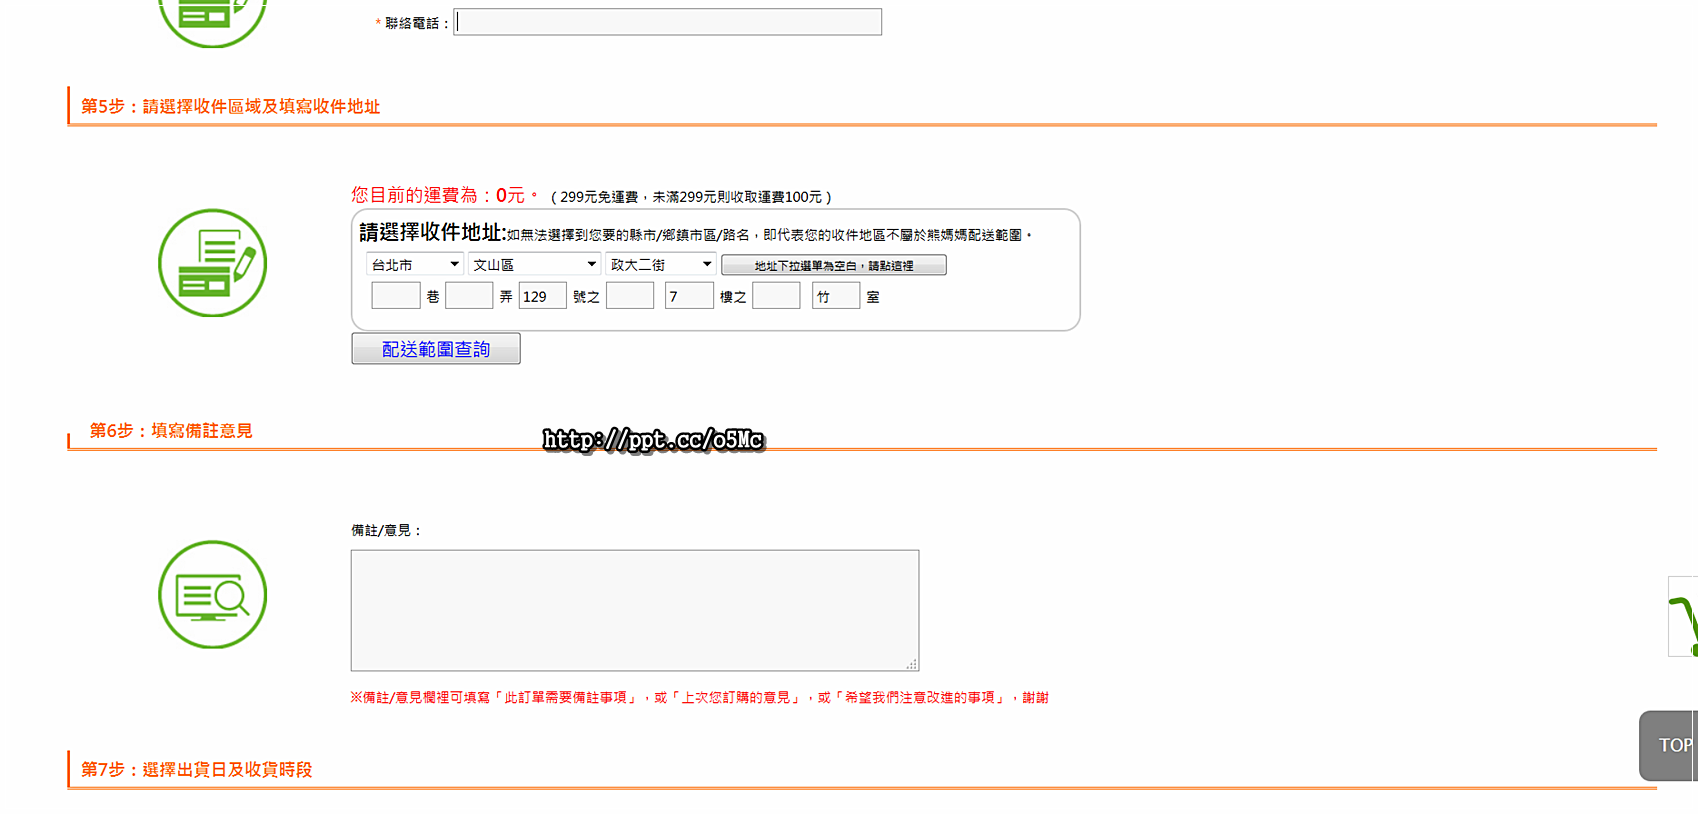Focus the 聯絡電話 phone input field
Viewport: 1698px width, 814px height.
[x=667, y=22]
